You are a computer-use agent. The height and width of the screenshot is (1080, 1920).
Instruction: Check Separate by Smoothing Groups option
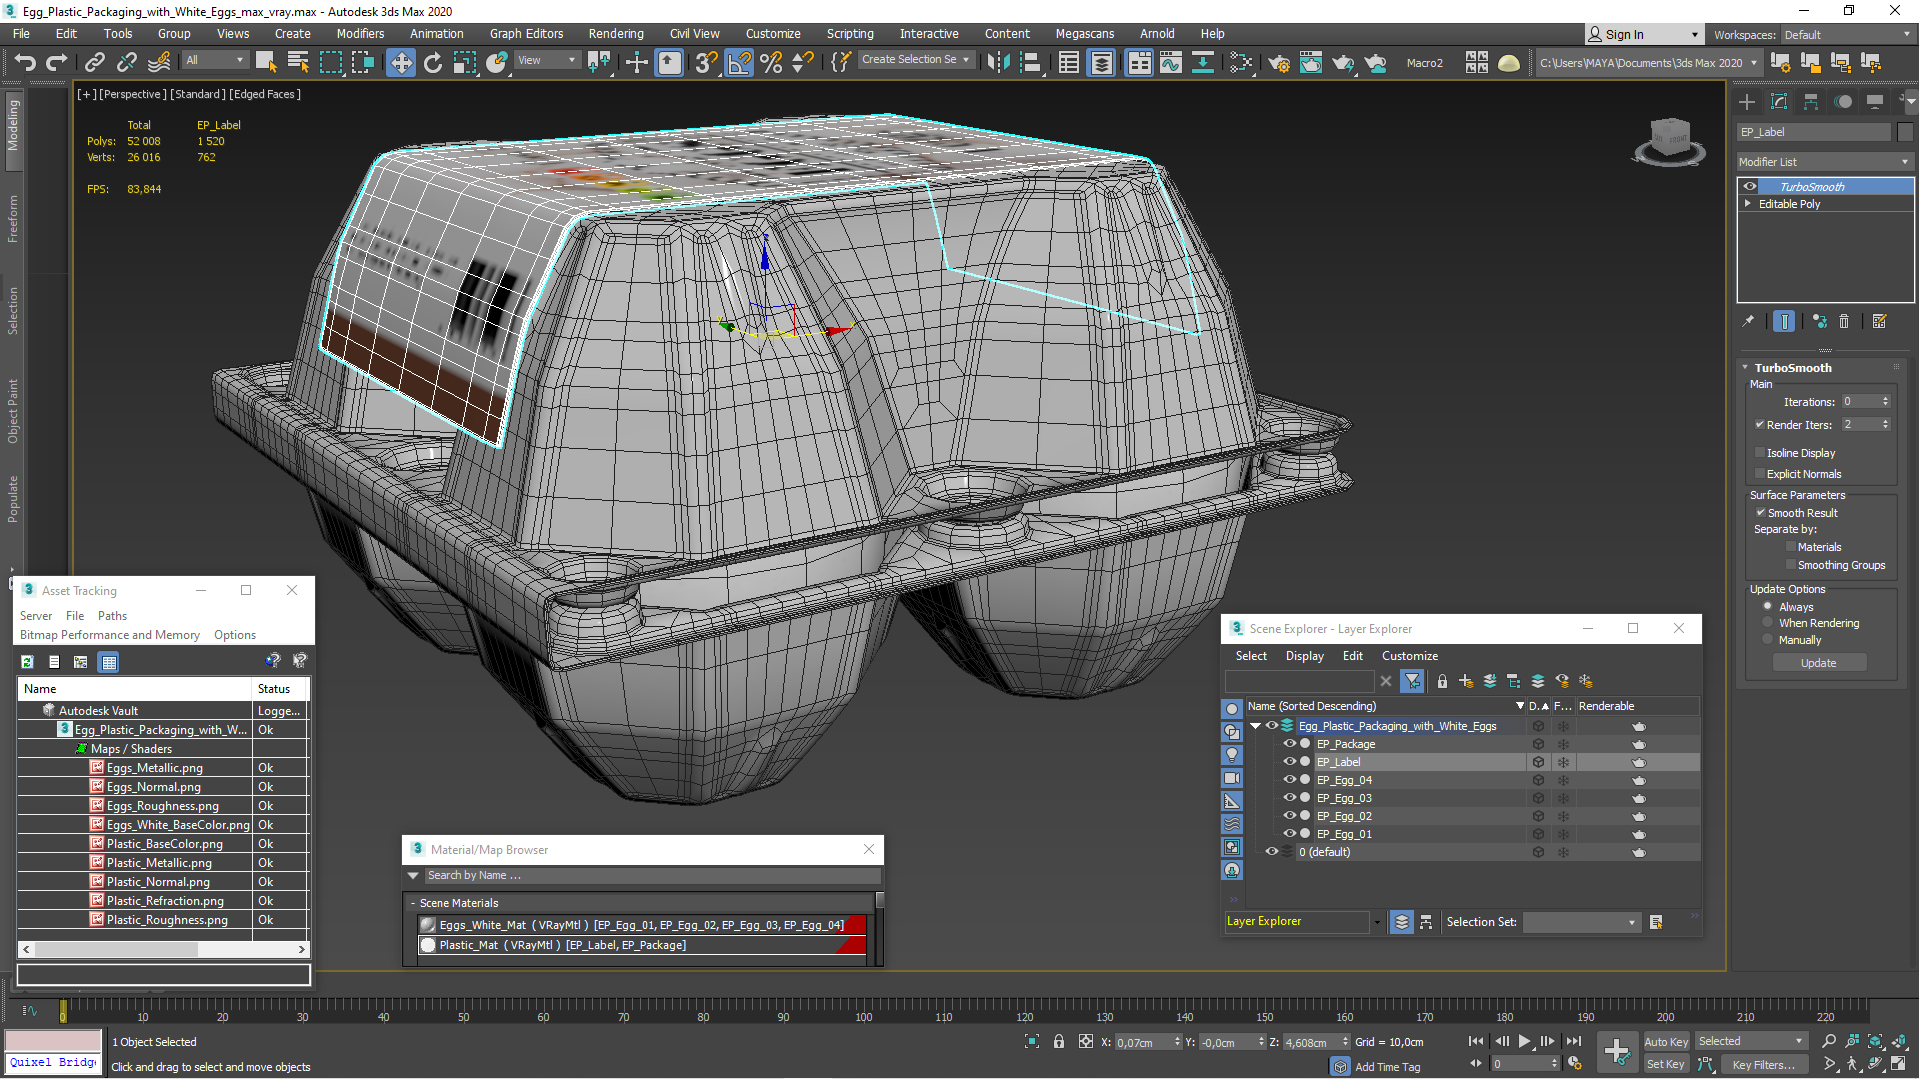tap(1791, 565)
